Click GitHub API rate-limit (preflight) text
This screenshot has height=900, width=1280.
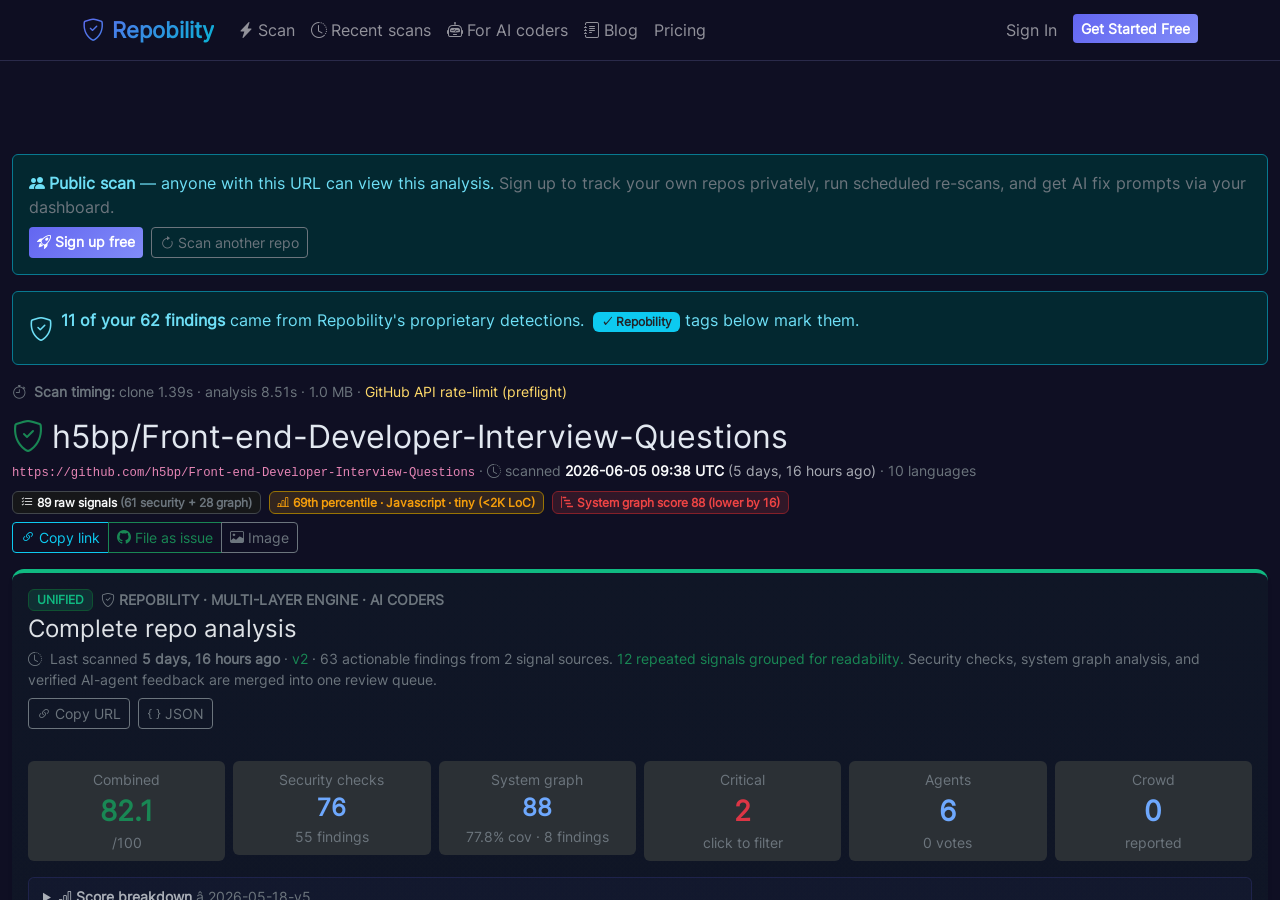coord(466,392)
